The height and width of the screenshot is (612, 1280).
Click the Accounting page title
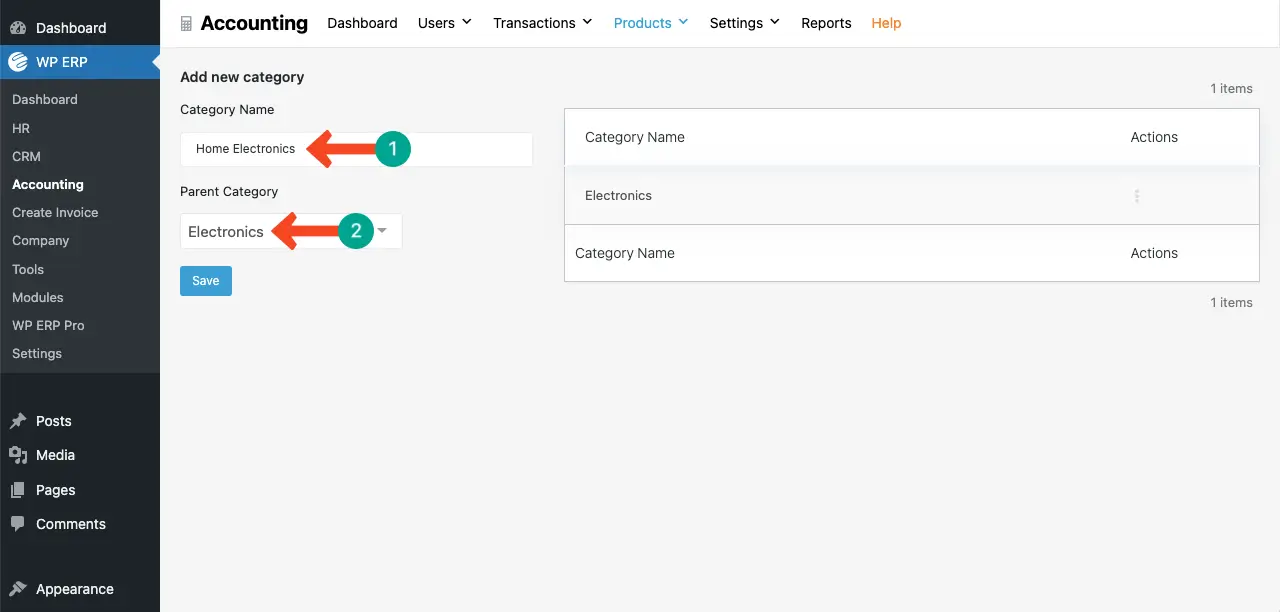click(254, 23)
